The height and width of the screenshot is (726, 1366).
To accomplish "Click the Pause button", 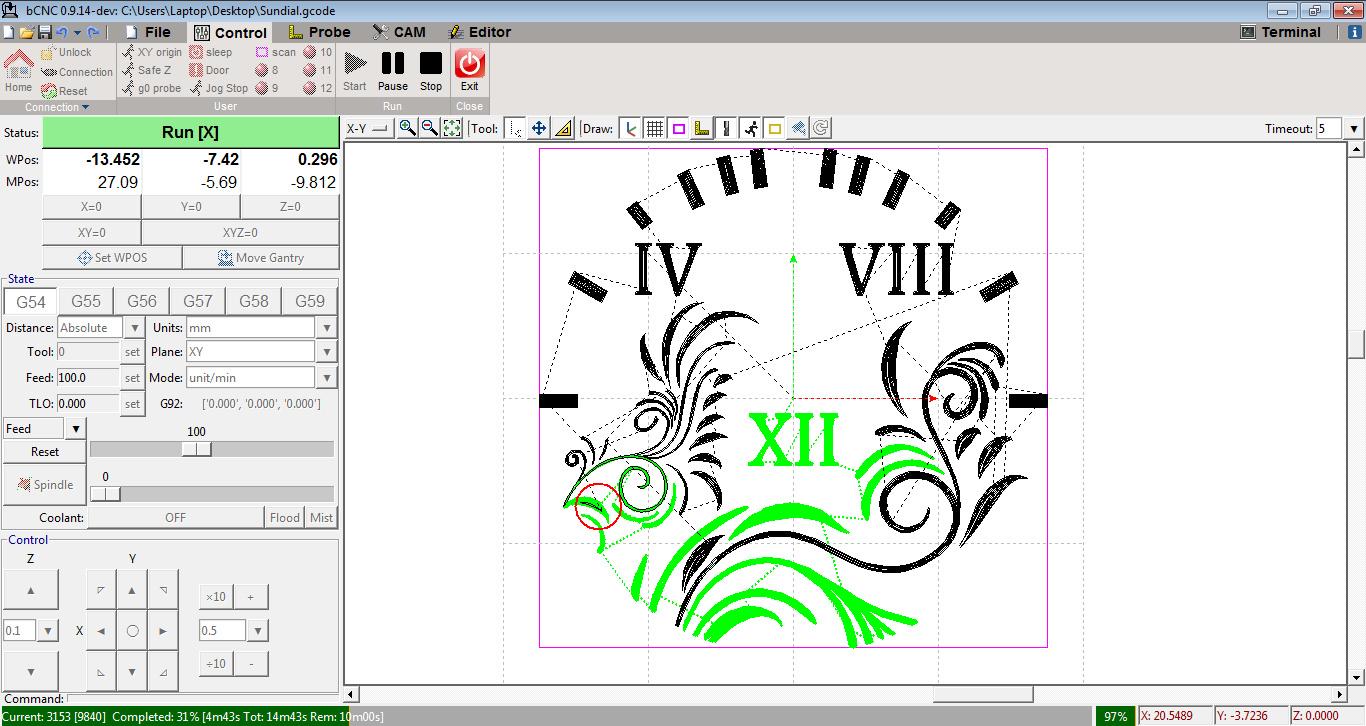I will (393, 66).
